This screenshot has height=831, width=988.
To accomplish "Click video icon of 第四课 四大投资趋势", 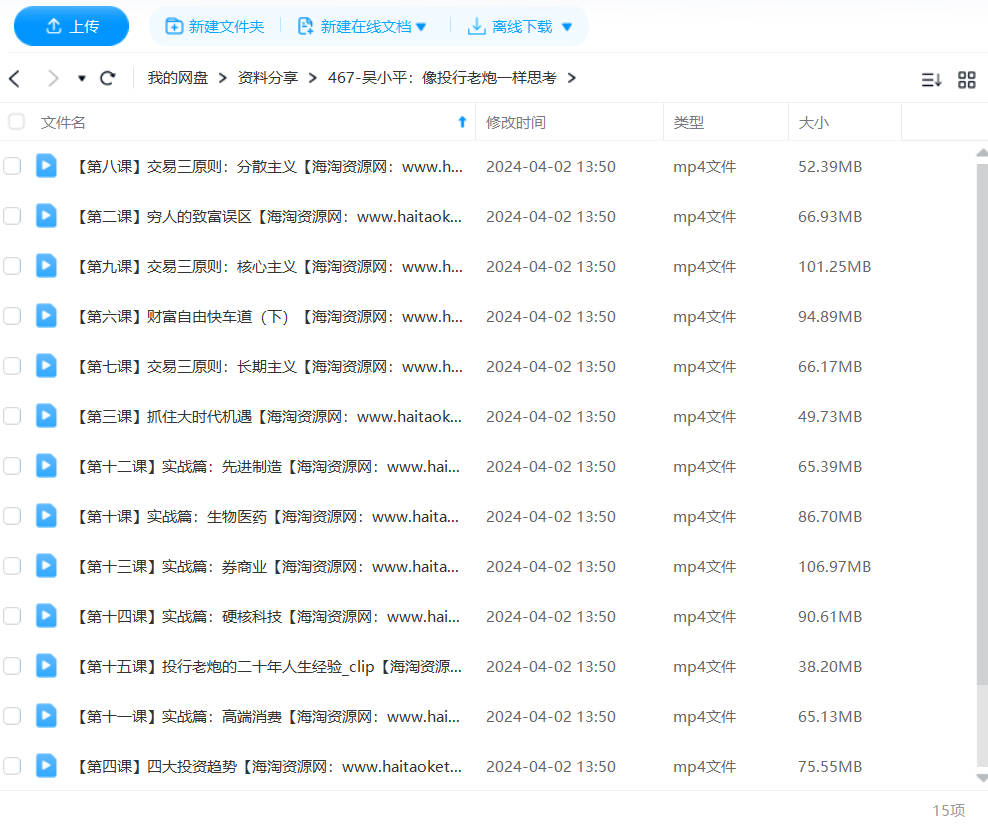I will pos(46,765).
